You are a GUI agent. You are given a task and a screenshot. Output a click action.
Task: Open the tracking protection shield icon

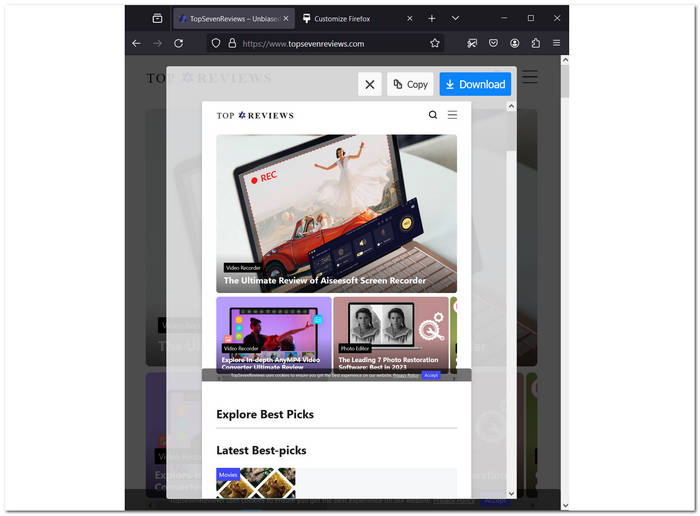click(216, 43)
